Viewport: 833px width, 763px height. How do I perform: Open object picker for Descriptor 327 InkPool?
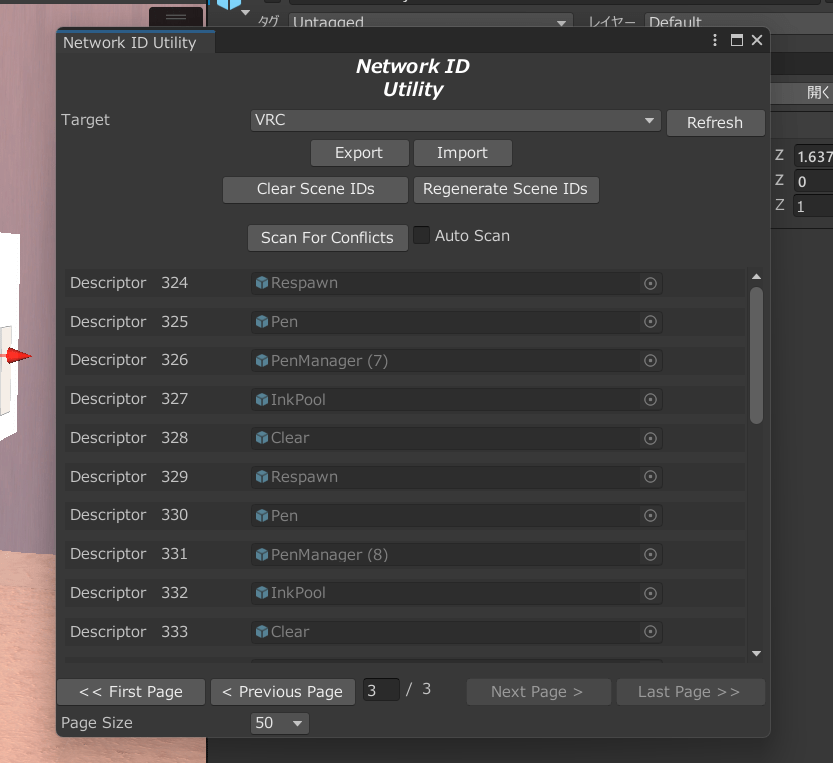tap(650, 400)
